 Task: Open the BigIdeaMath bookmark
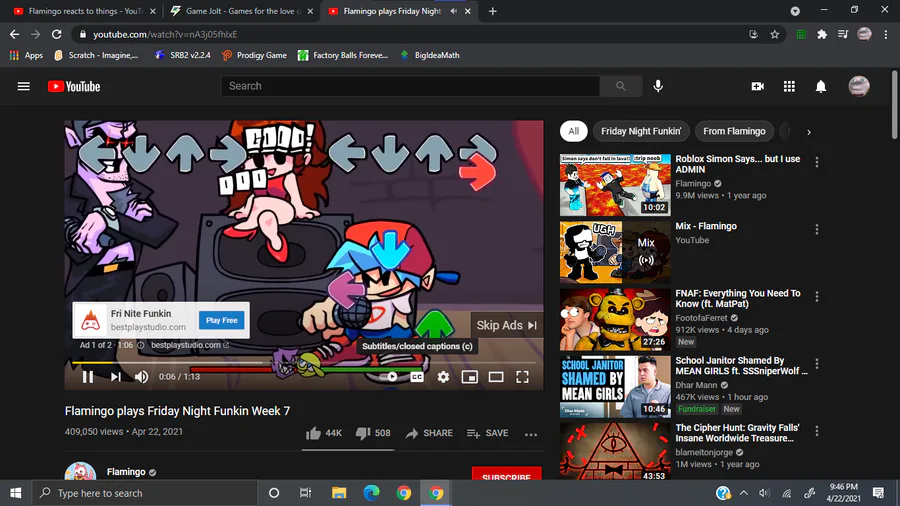[430, 55]
